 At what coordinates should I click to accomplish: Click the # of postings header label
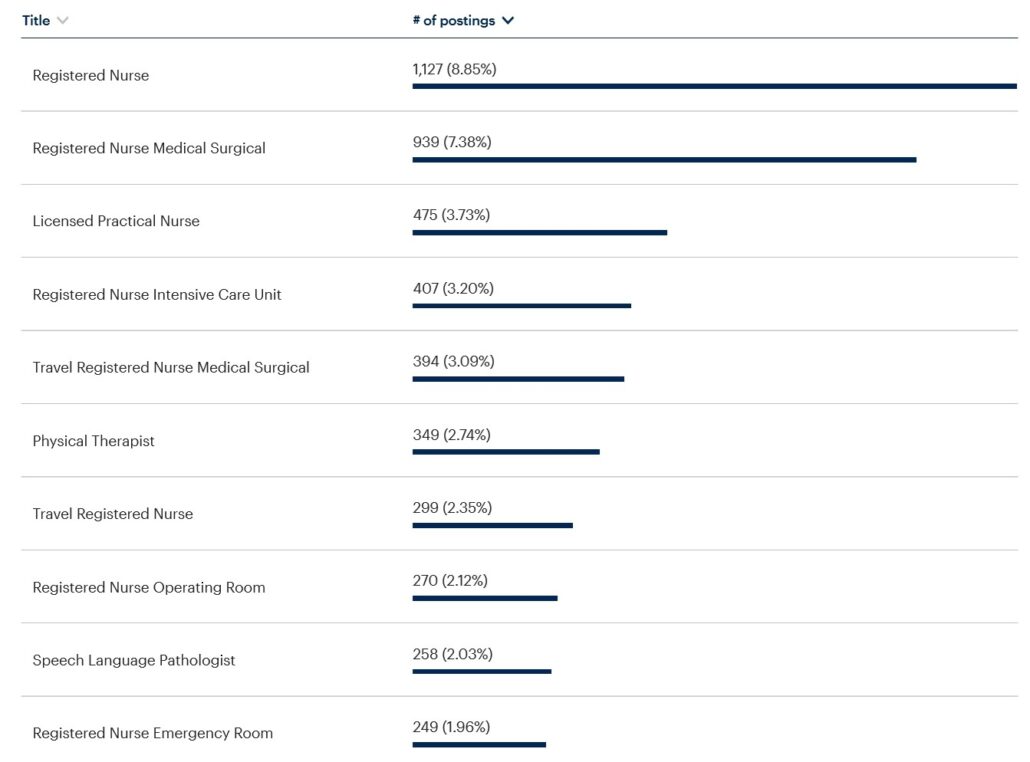point(453,21)
